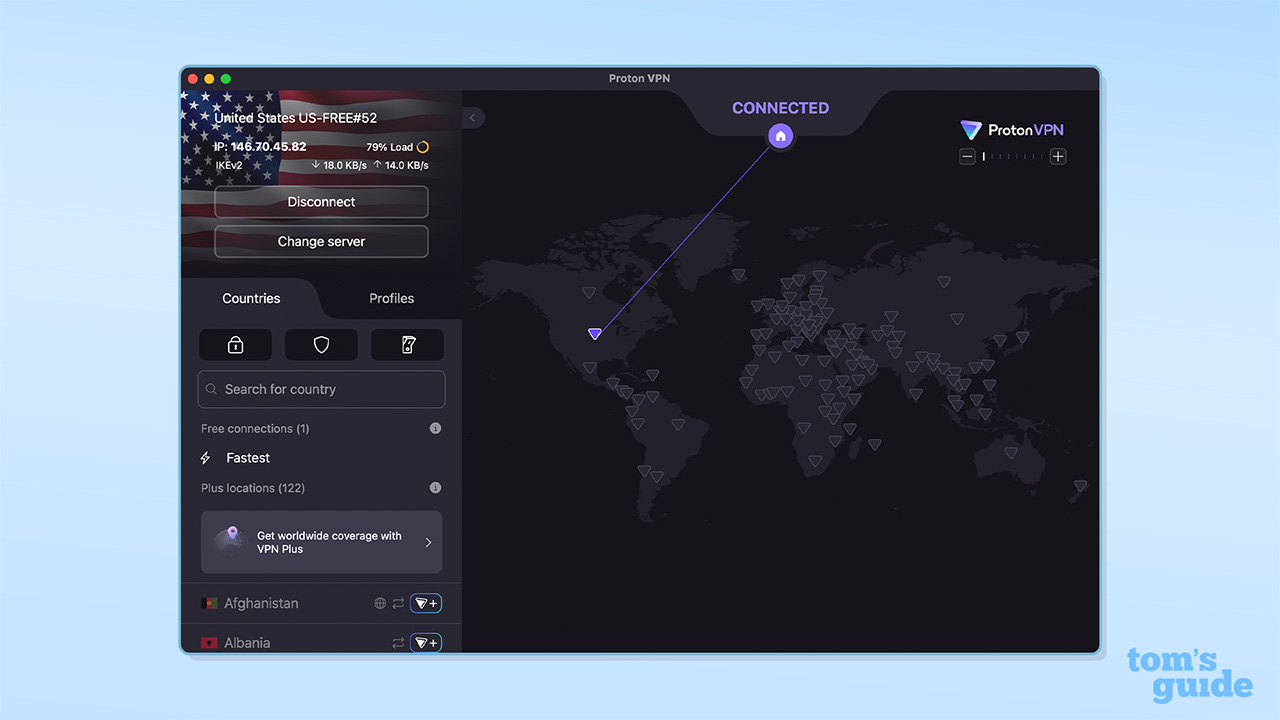Select Afghanistan country row
The width and height of the screenshot is (1280, 720).
click(x=321, y=603)
